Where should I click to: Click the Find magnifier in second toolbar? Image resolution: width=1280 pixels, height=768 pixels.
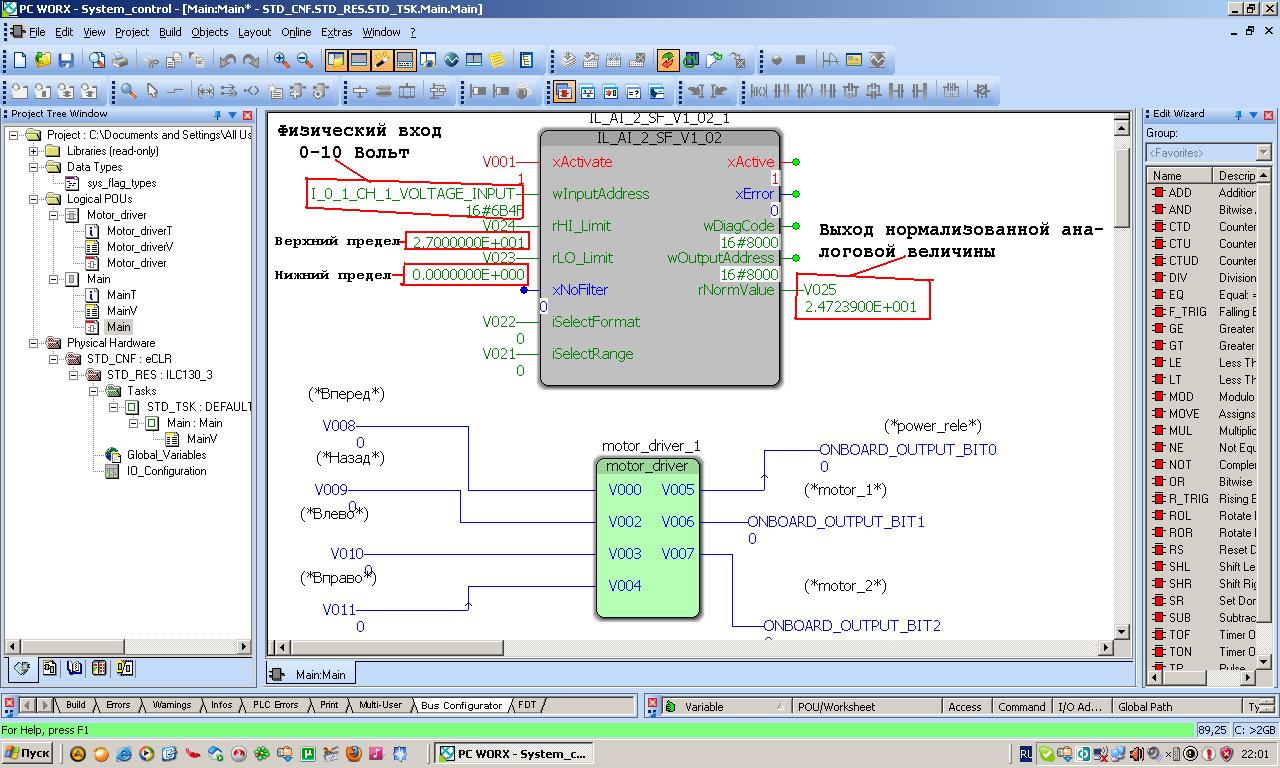(x=129, y=92)
